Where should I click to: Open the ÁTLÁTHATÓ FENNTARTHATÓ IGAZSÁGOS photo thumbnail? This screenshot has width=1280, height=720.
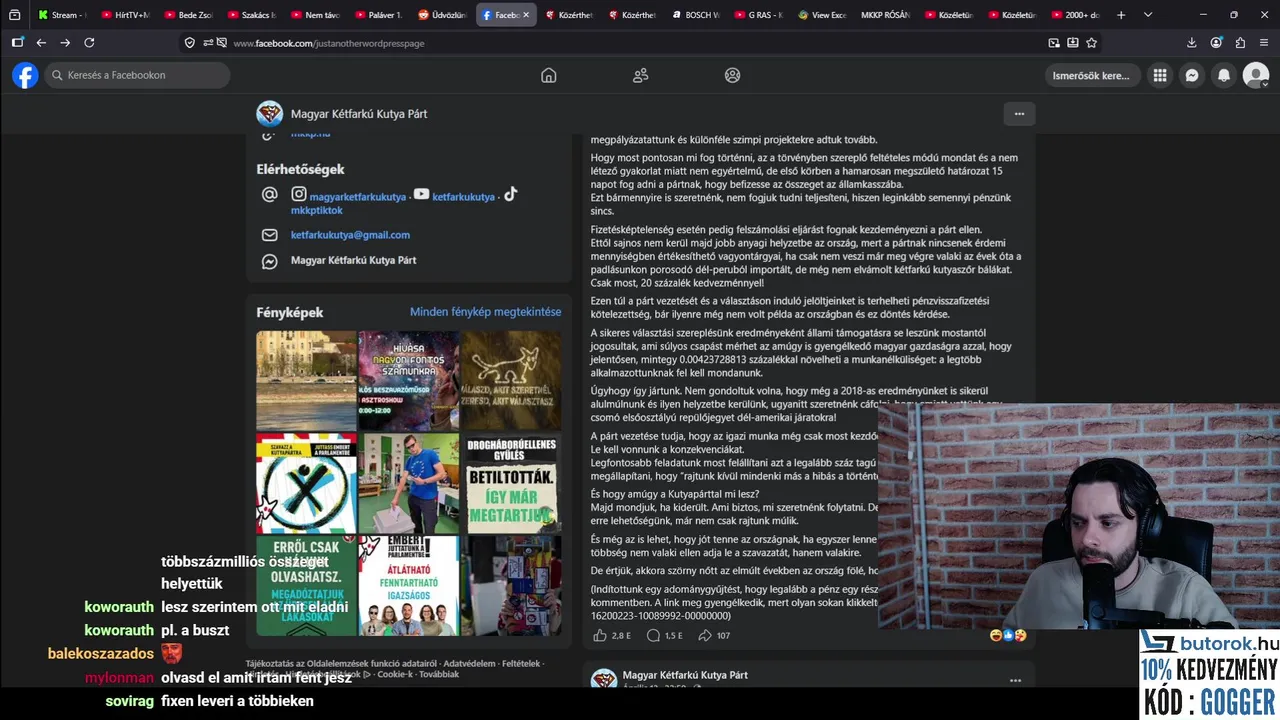point(408,586)
